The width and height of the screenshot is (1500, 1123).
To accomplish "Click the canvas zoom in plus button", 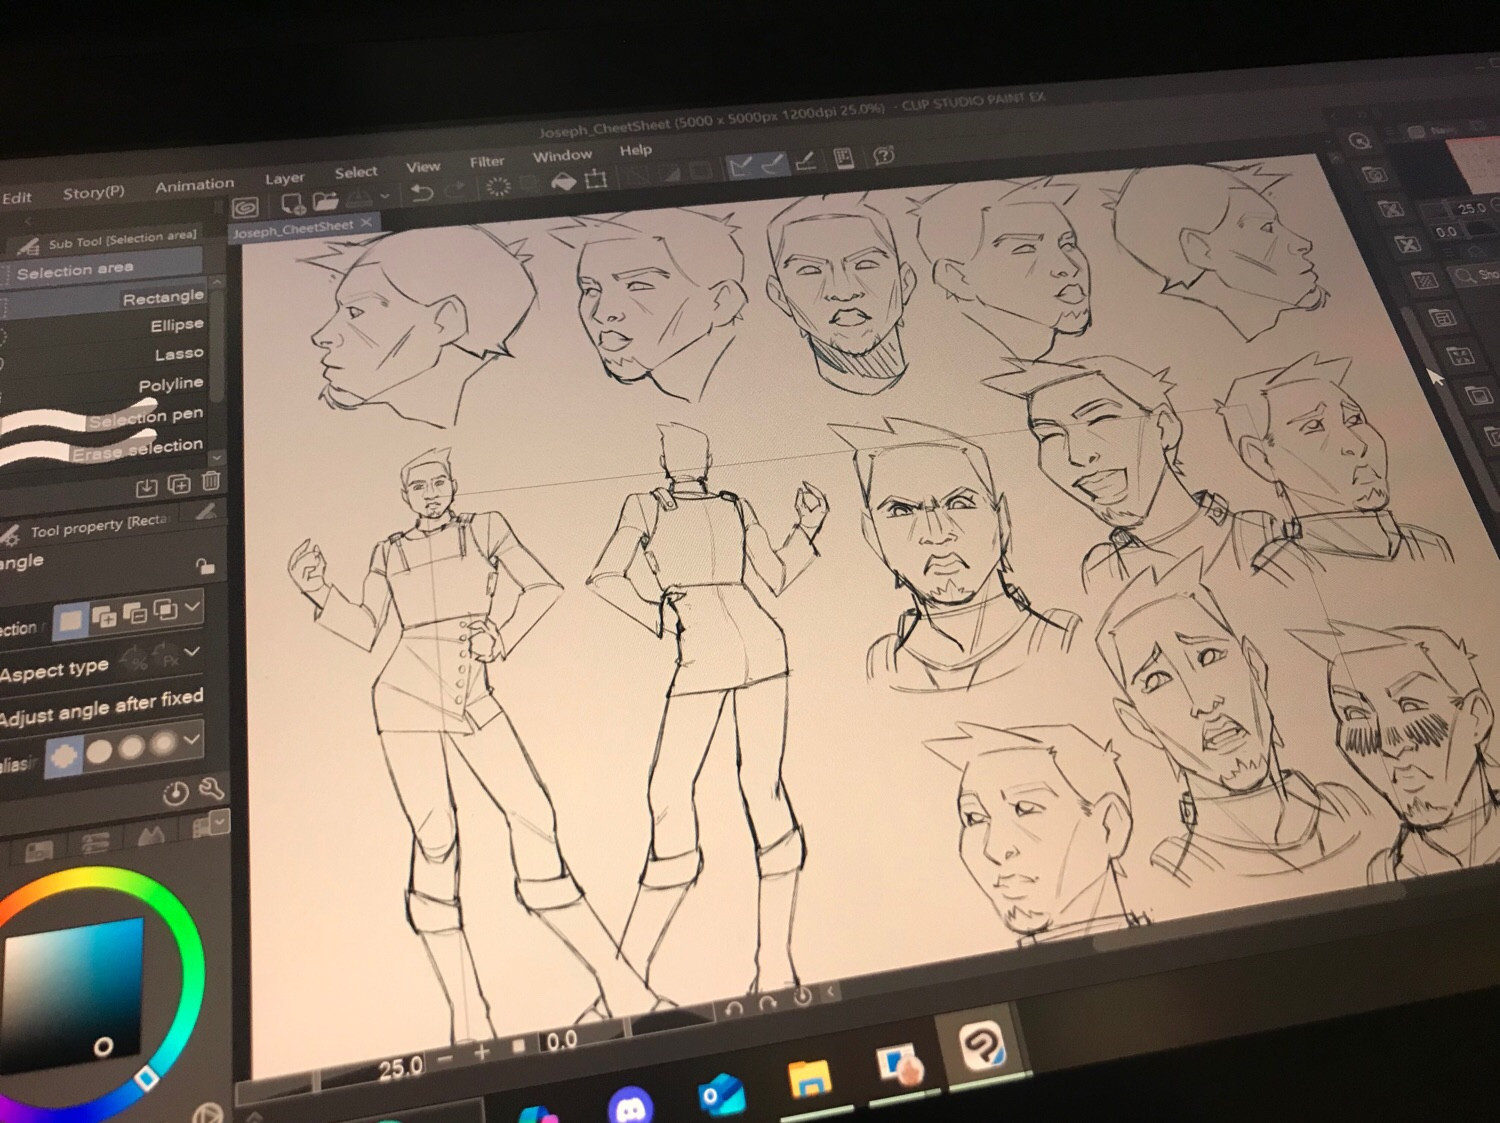I will [482, 1052].
